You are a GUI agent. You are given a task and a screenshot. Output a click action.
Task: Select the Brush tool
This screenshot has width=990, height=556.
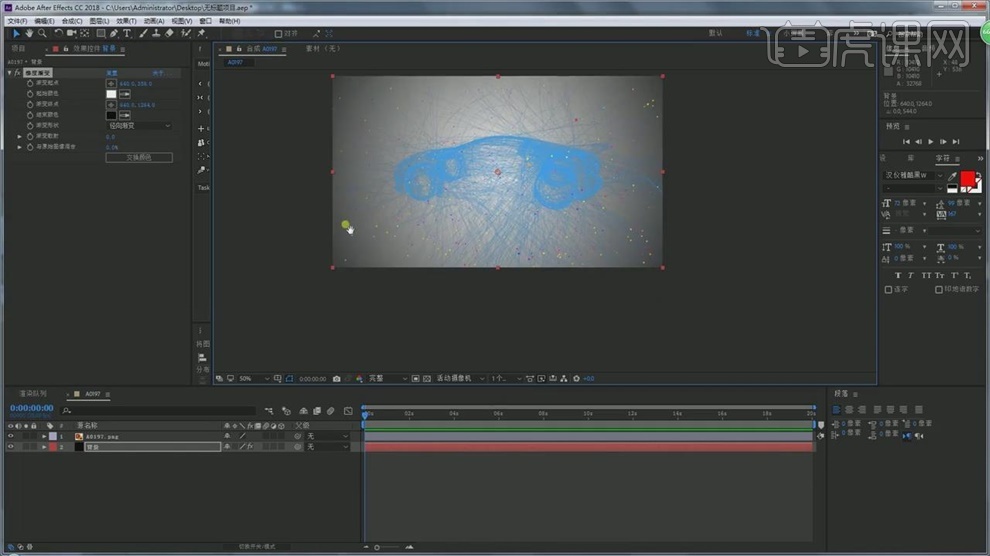[143, 33]
